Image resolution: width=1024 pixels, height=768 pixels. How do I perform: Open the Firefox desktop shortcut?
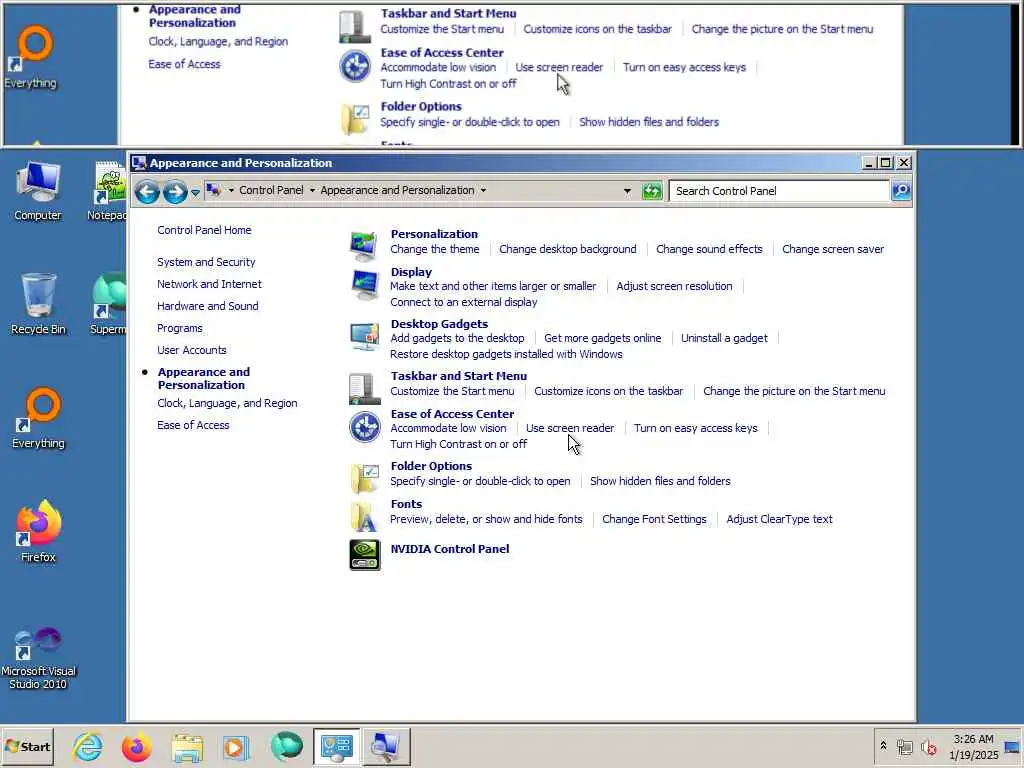coord(38,532)
